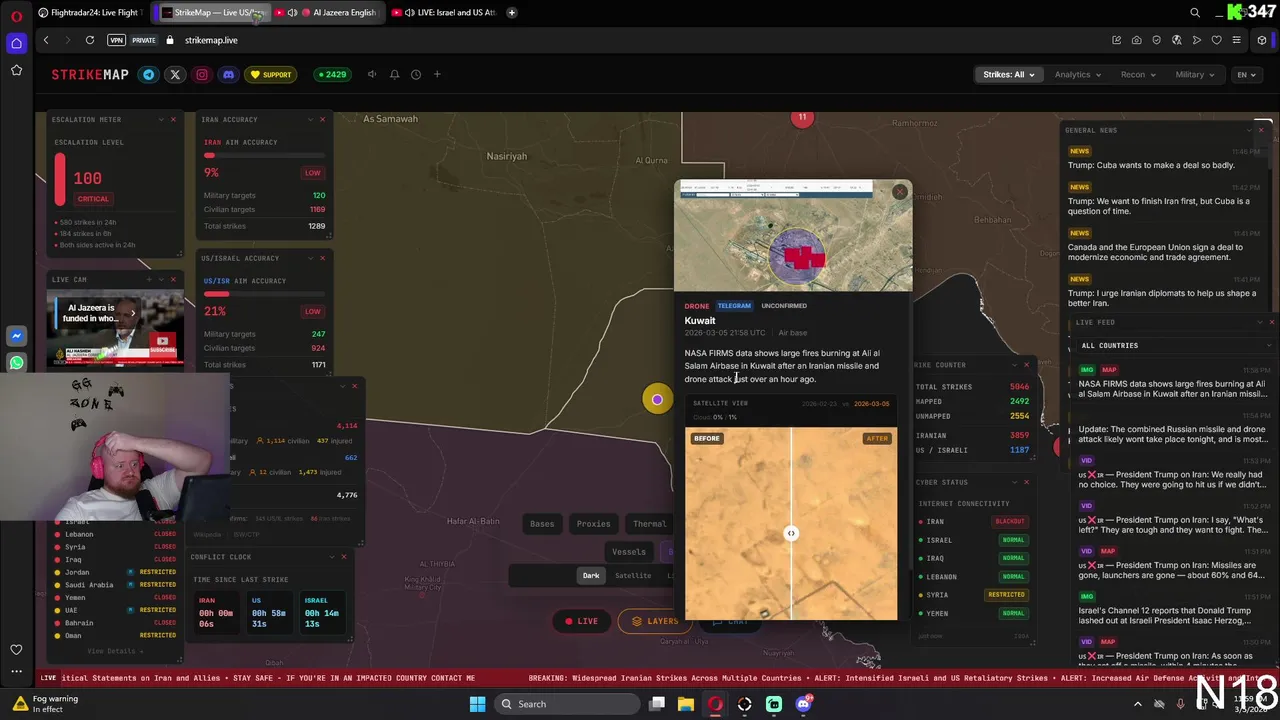The image size is (1280, 720).
Task: Toggle the Vessels map layer
Action: 628,551
